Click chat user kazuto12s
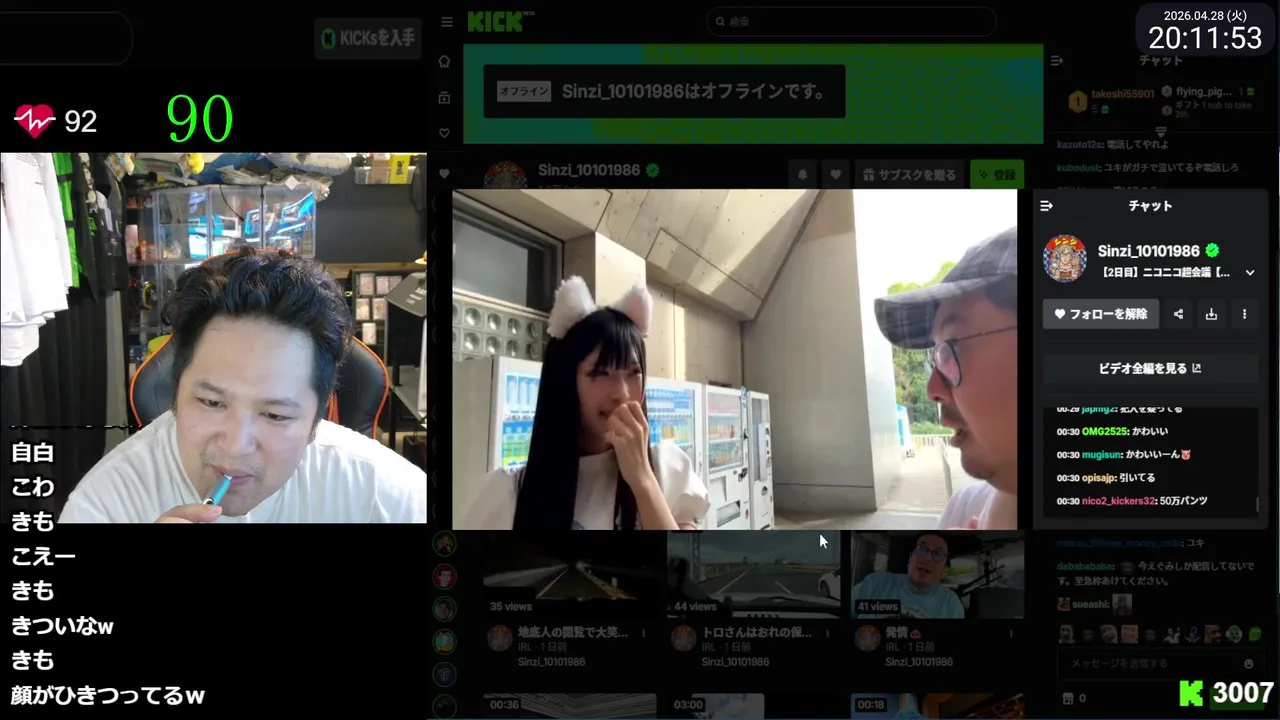1280x720 pixels. tap(1078, 146)
